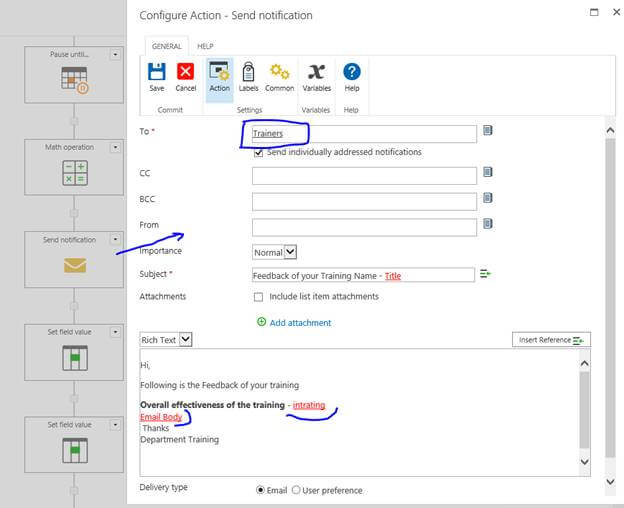The height and width of the screenshot is (508, 624).
Task: Open second Set field value dropdown arrow
Action: click(x=115, y=425)
